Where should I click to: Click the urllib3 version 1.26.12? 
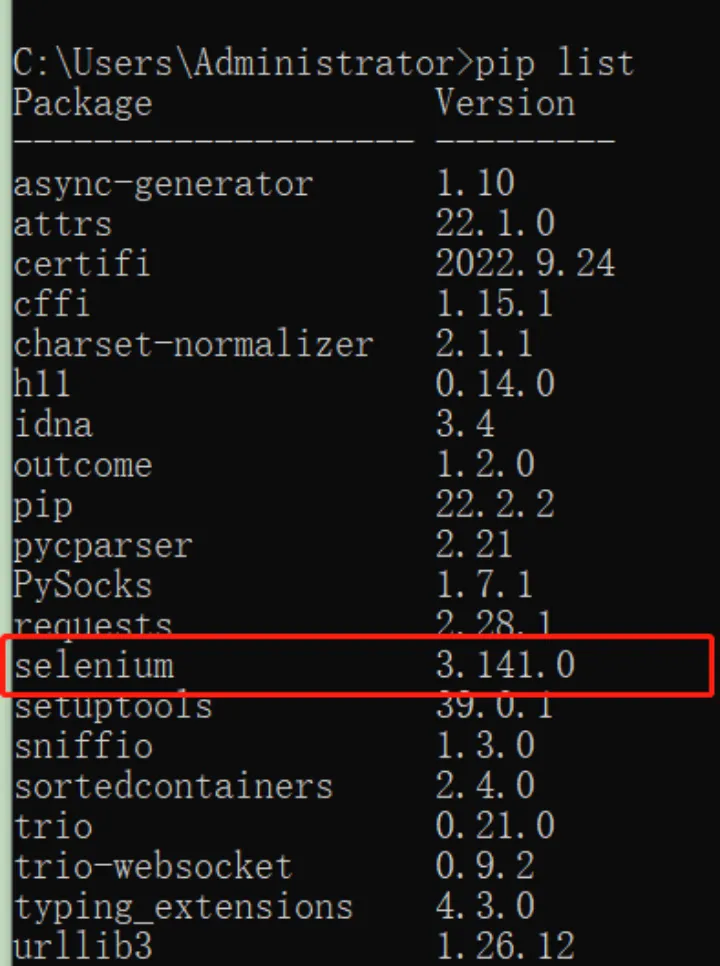[505, 946]
